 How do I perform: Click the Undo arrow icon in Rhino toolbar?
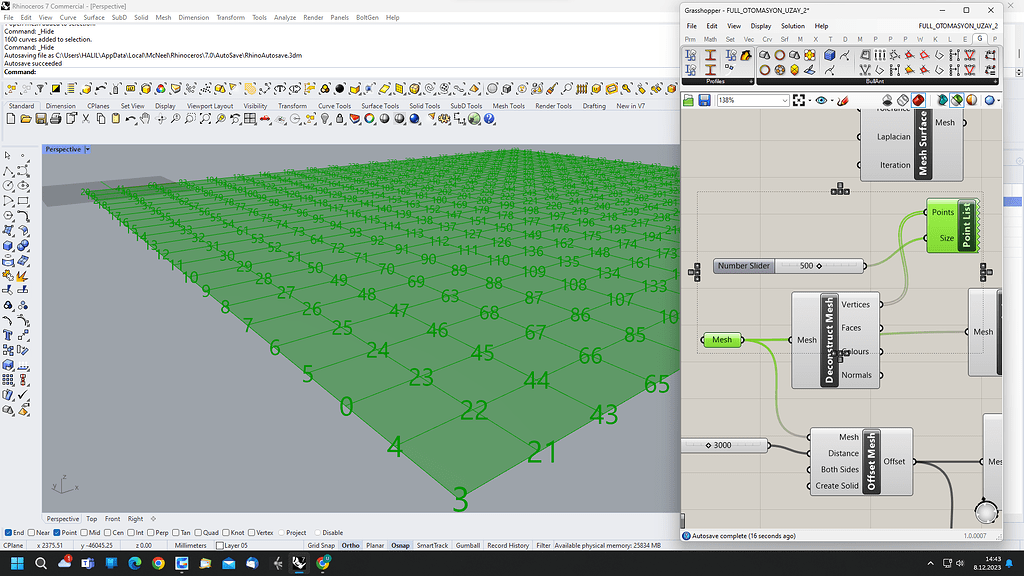(x=130, y=118)
